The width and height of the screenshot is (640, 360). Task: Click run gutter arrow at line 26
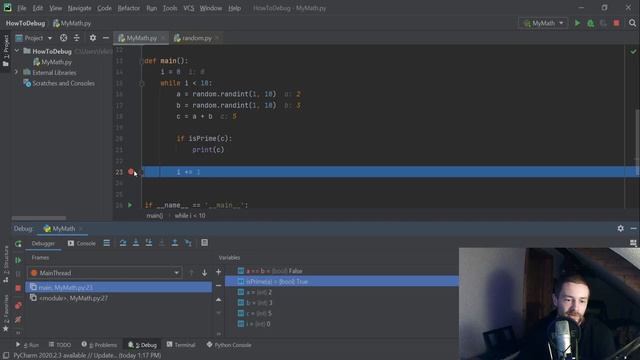(x=130, y=205)
